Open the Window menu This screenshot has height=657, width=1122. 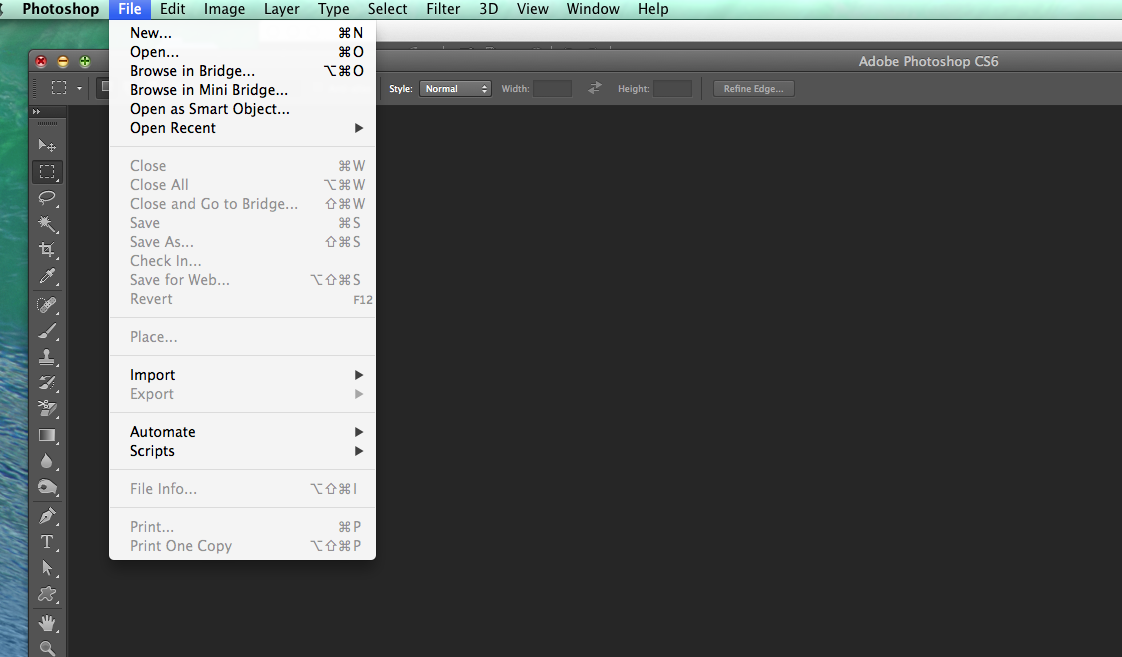(592, 9)
